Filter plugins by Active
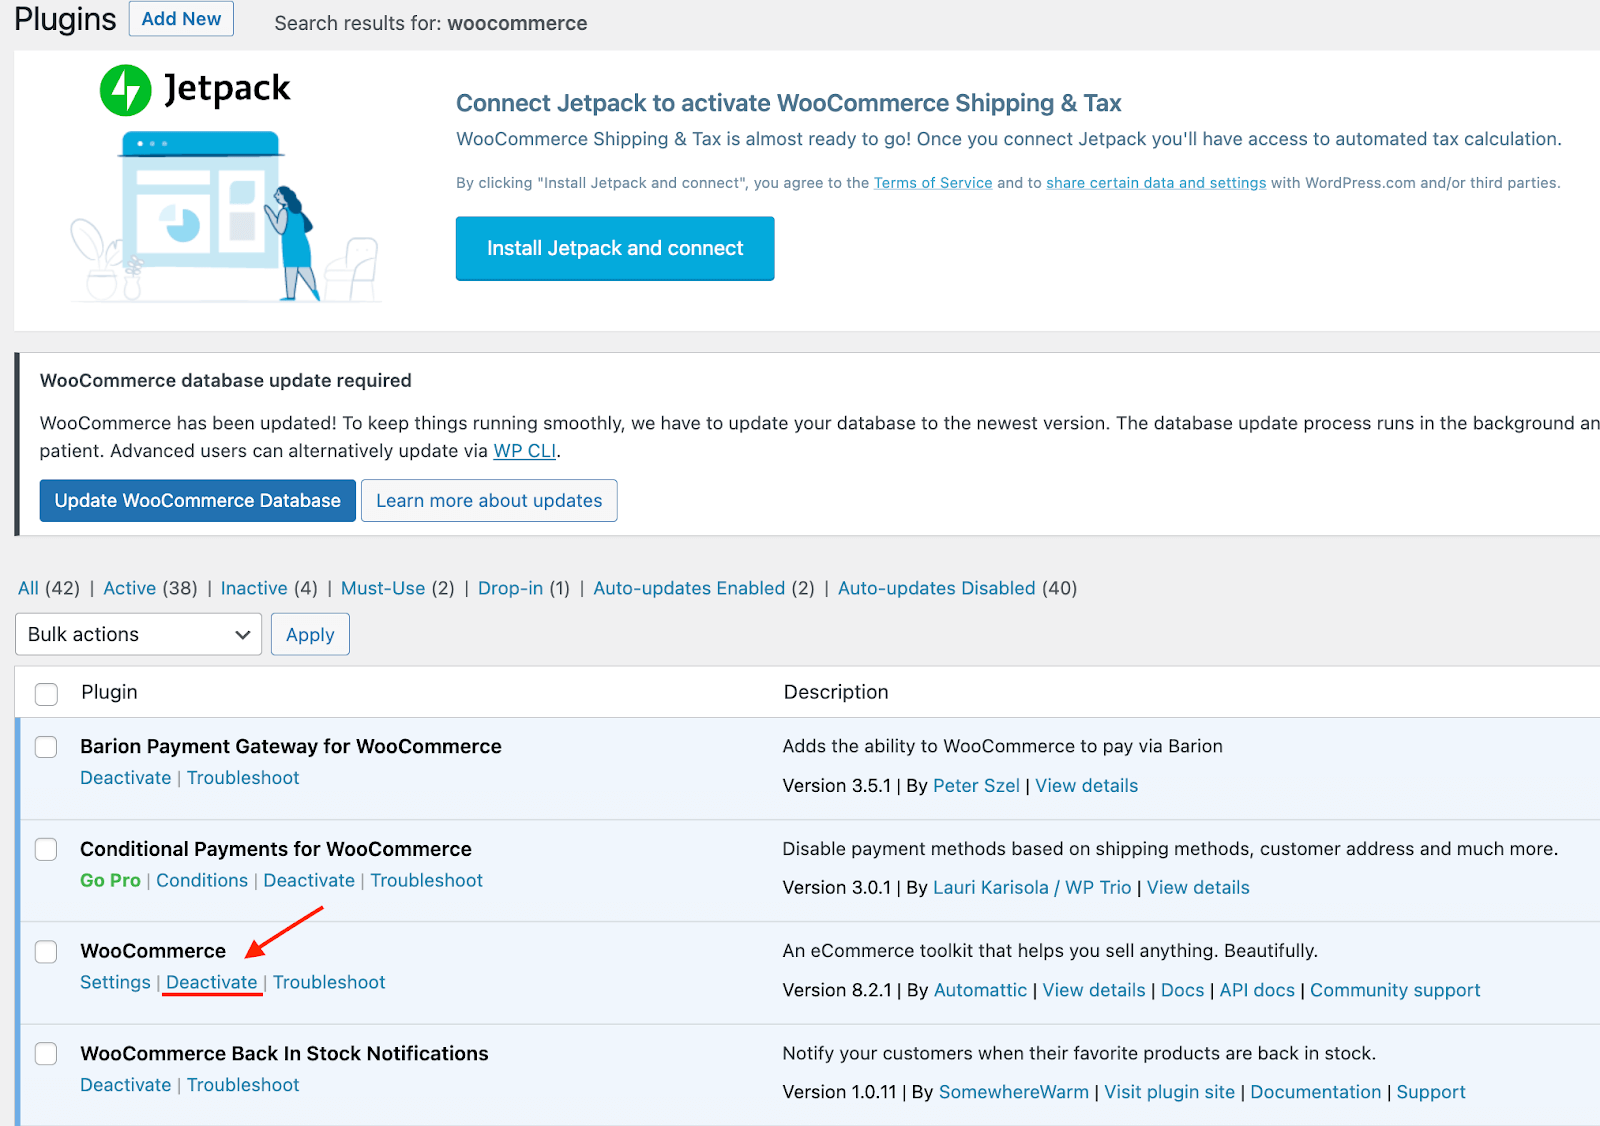The height and width of the screenshot is (1126, 1600). click(x=130, y=588)
